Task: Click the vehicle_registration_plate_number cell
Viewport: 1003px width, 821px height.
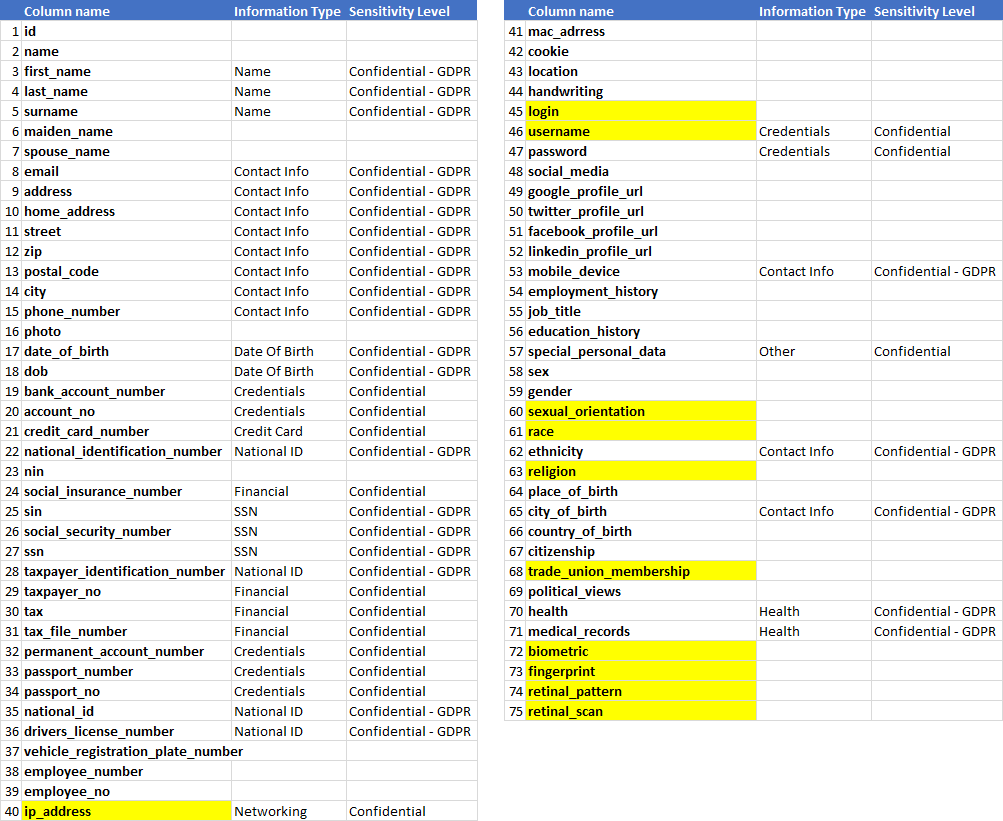Action: click(134, 751)
